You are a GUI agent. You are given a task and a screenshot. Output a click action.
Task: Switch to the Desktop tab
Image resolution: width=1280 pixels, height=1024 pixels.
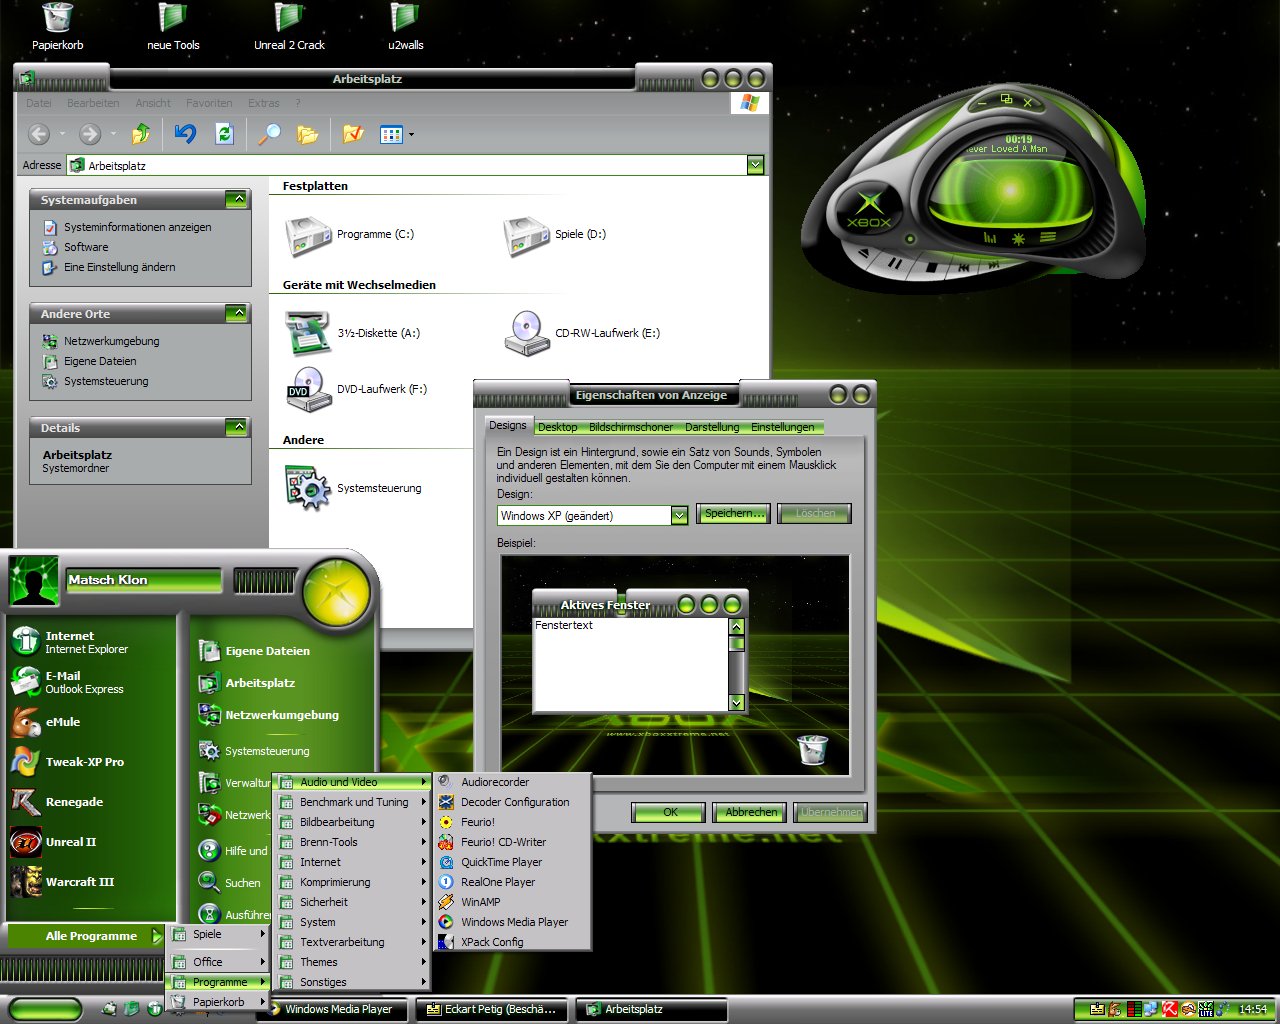click(557, 427)
